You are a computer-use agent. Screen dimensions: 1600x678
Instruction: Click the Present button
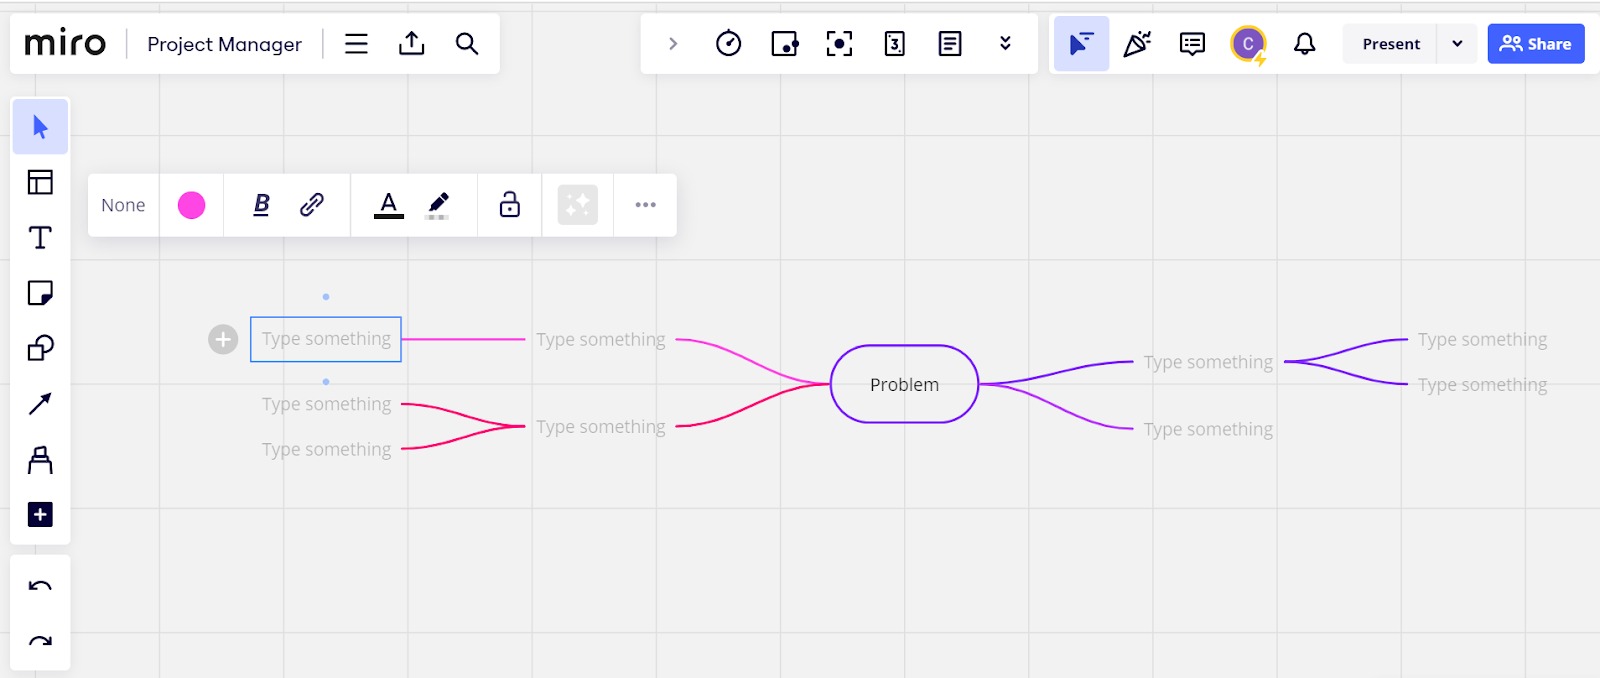pos(1390,44)
